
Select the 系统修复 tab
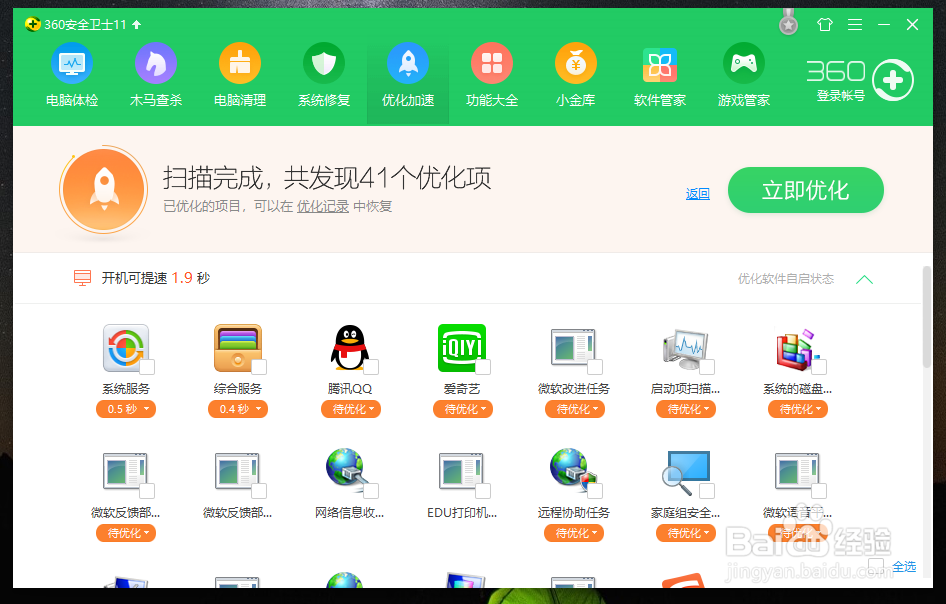pyautogui.click(x=324, y=75)
